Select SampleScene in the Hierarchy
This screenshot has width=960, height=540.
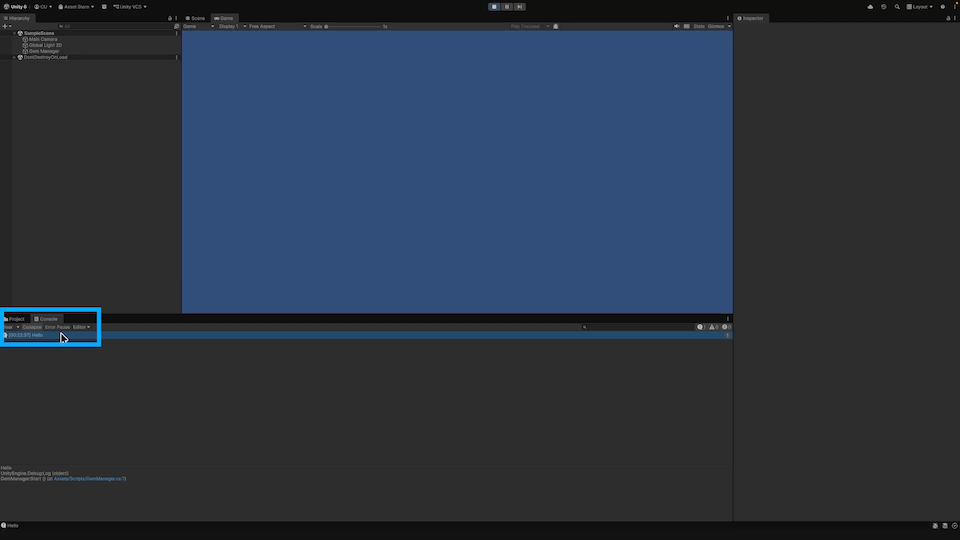[39, 33]
